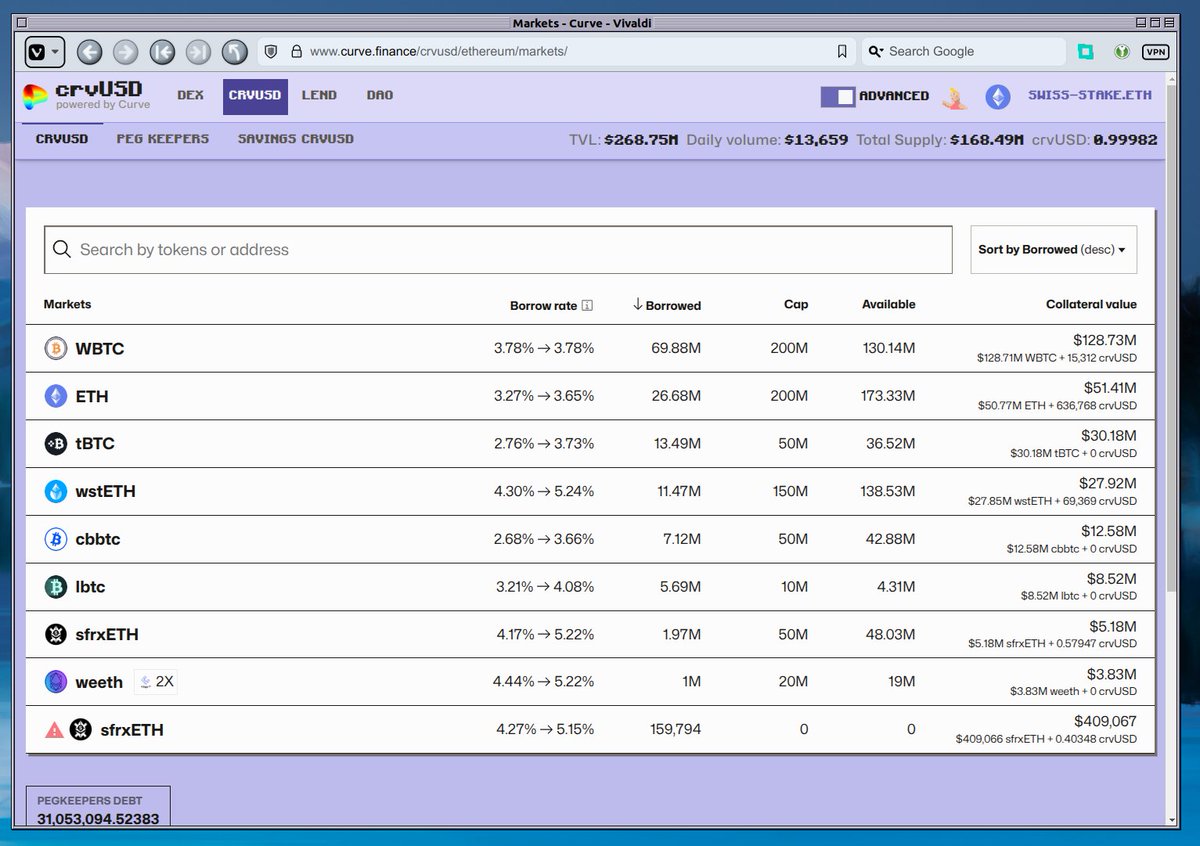Click the borrow rate info icon

[x=587, y=305]
